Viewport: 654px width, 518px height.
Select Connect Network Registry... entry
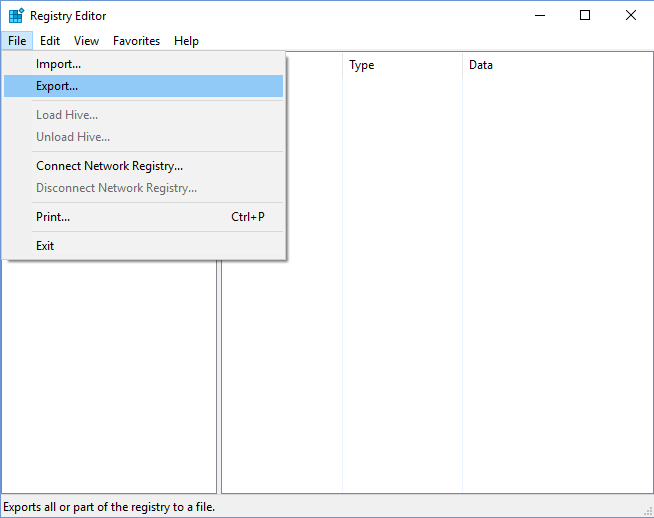(x=143, y=166)
